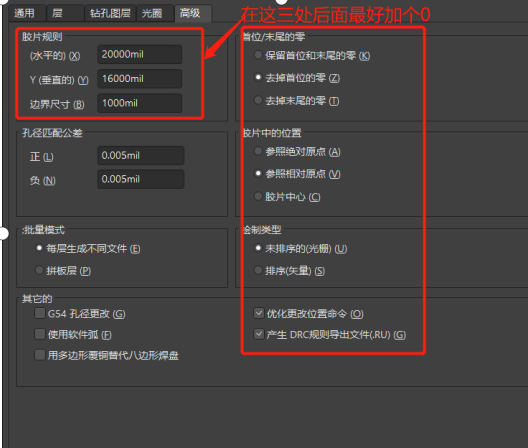Click the 正 (L) tolerance field
The image size is (528, 448).
pos(141,156)
